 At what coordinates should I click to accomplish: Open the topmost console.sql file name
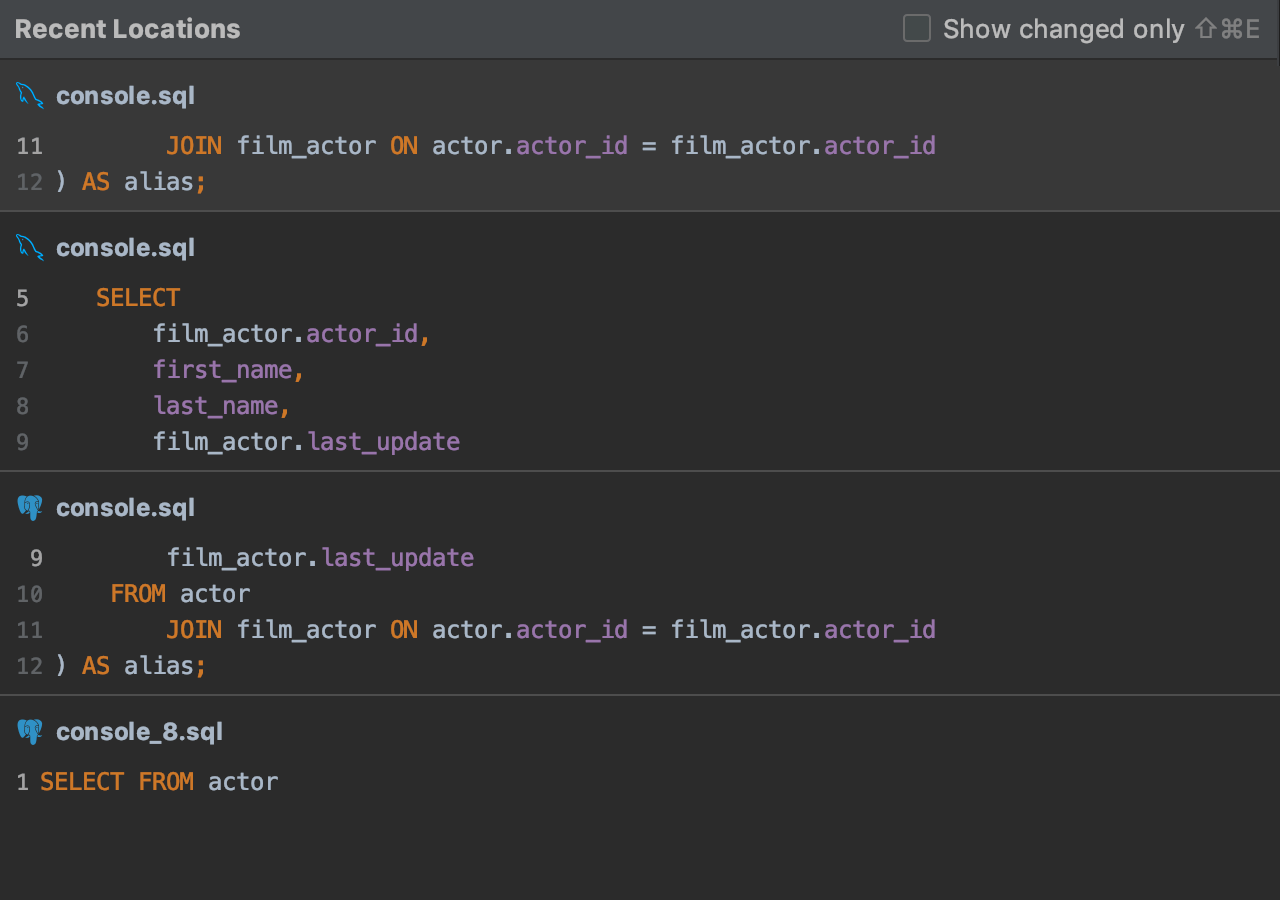[x=125, y=96]
